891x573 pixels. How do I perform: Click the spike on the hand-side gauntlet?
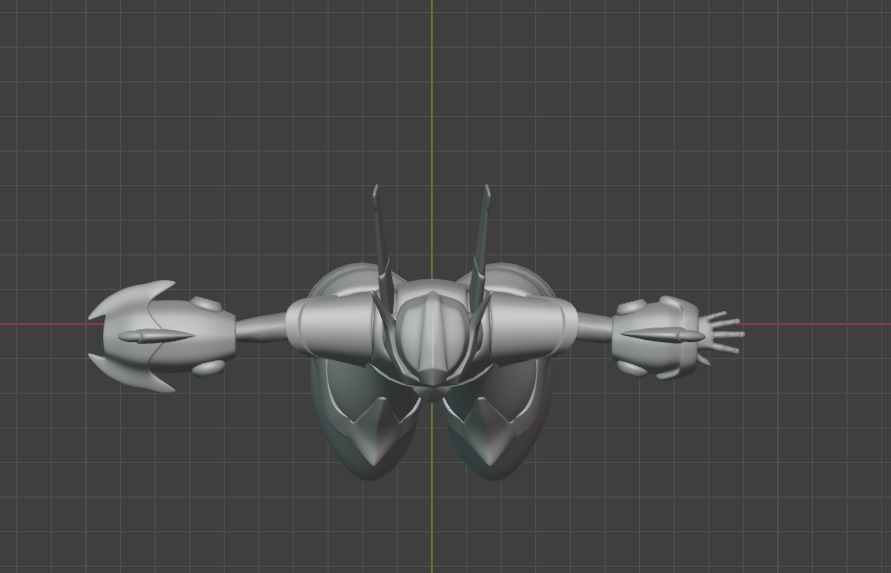click(663, 335)
